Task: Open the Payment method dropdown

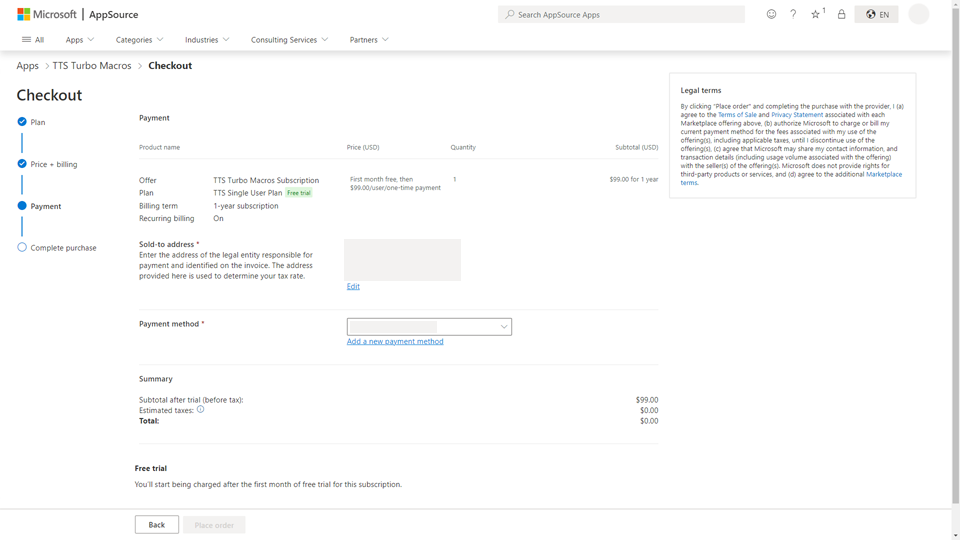Action: coord(429,327)
